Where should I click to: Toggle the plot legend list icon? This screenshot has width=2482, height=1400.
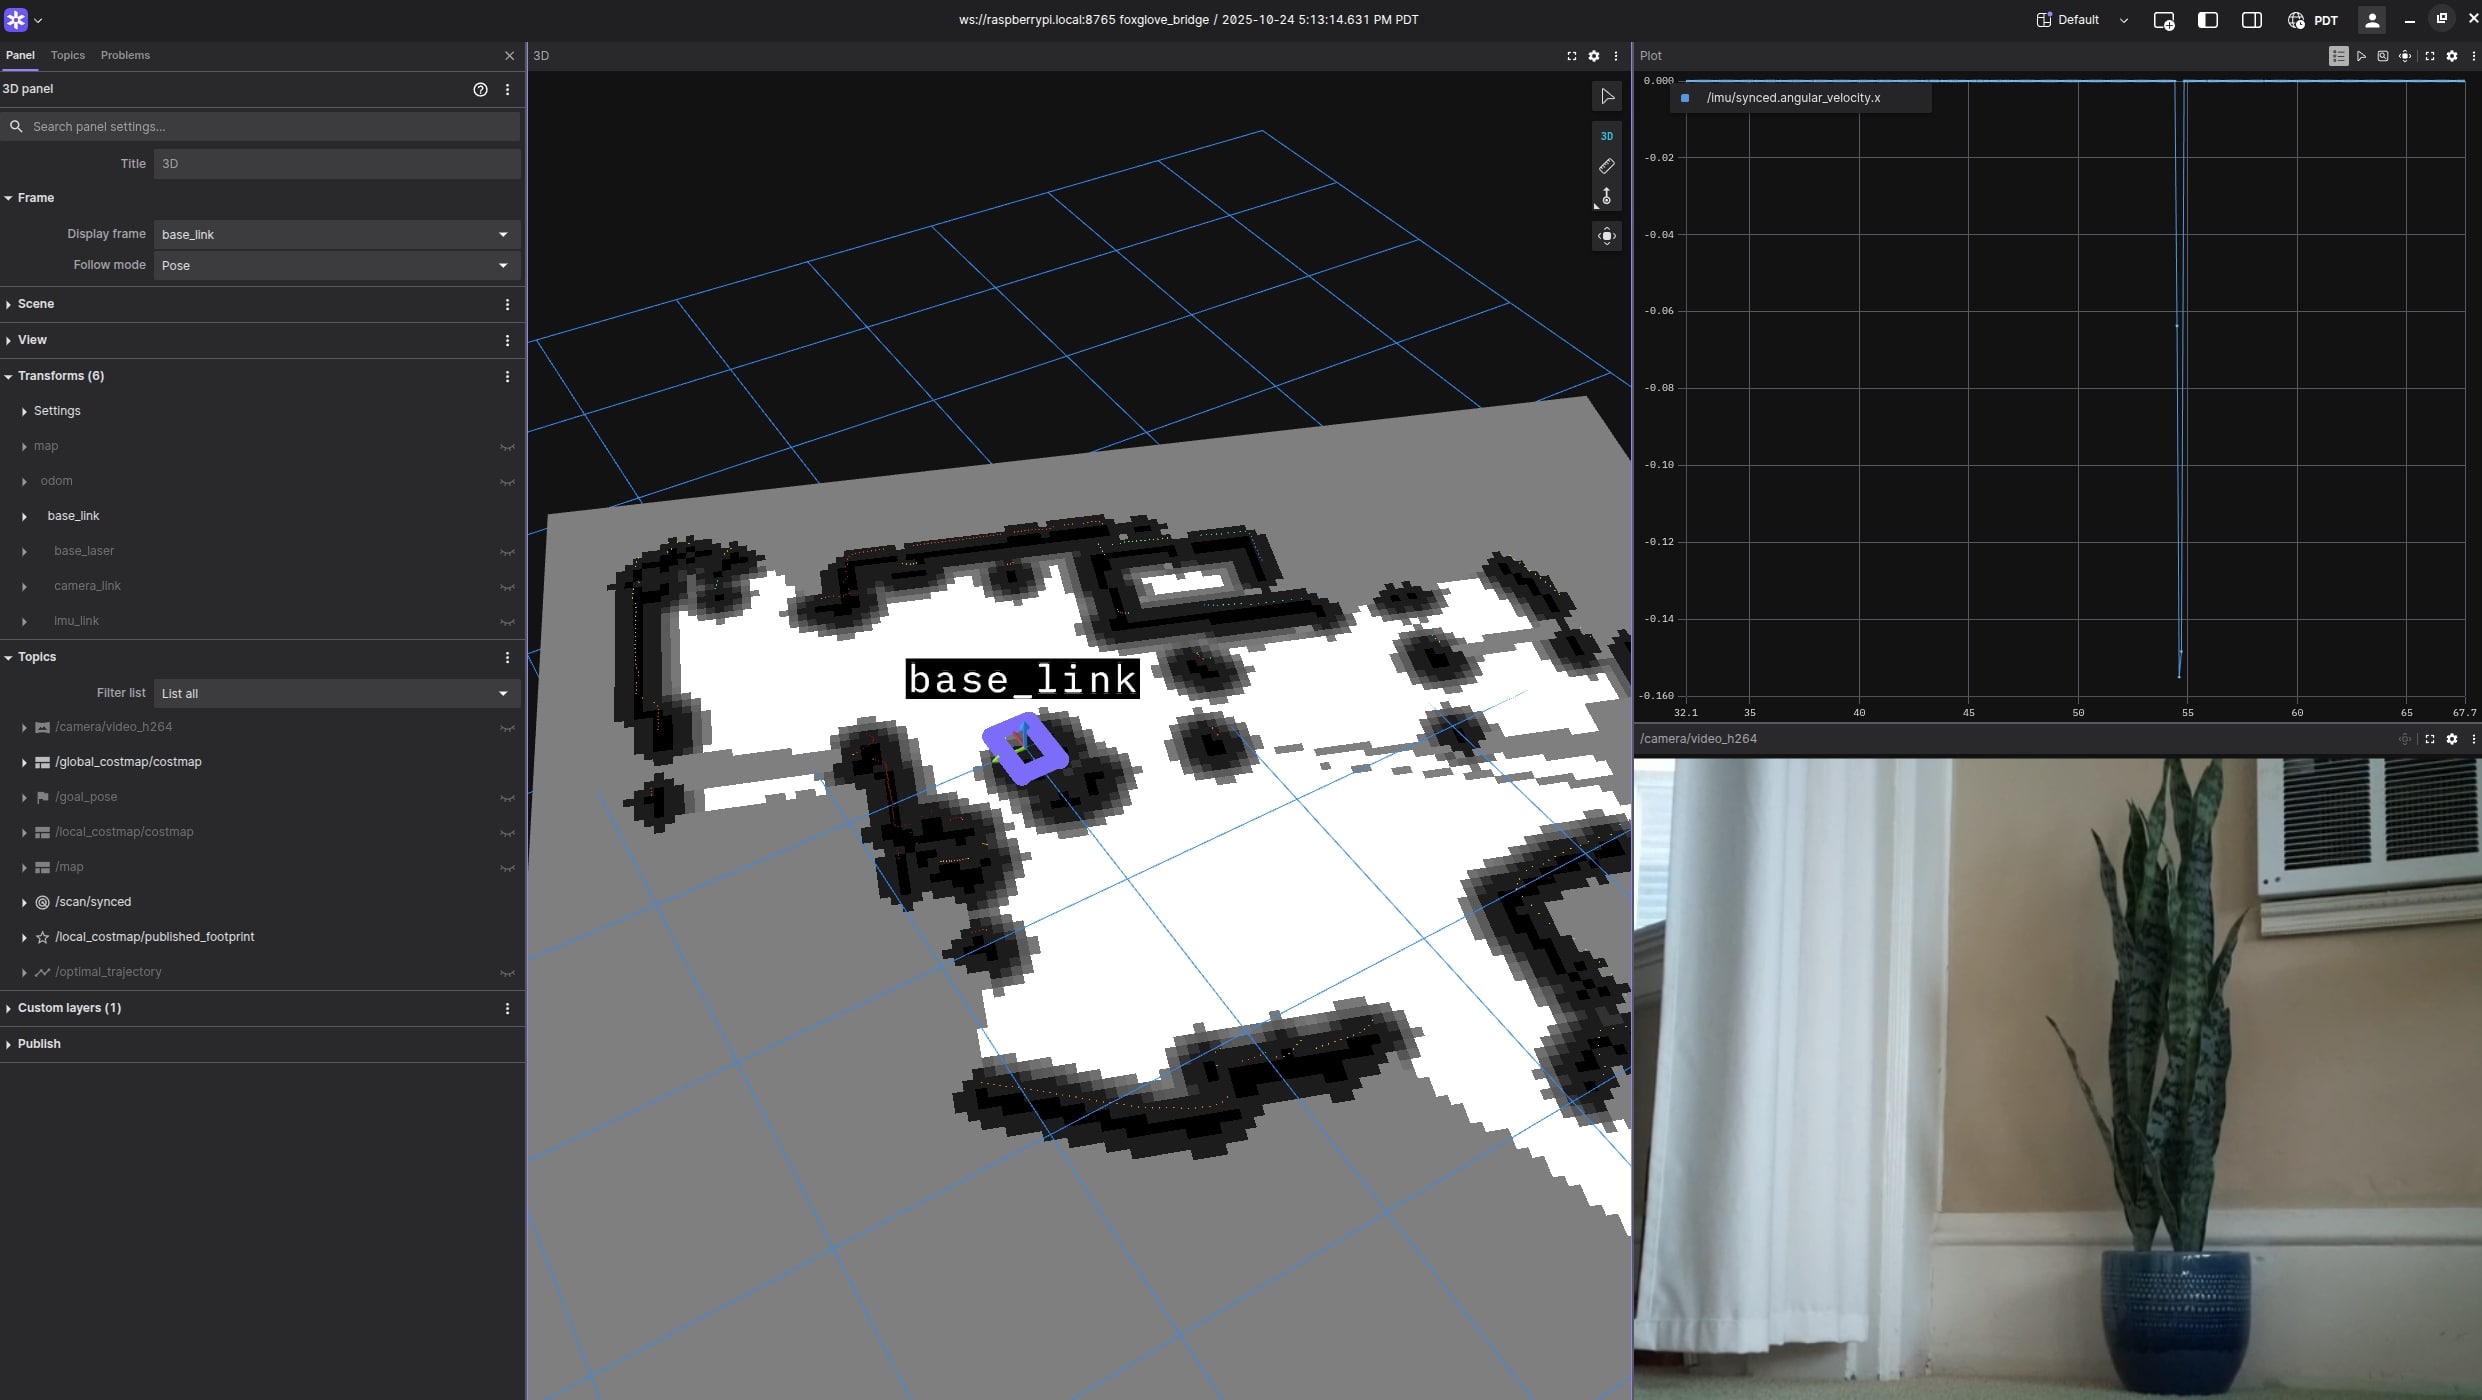pyautogui.click(x=2338, y=56)
